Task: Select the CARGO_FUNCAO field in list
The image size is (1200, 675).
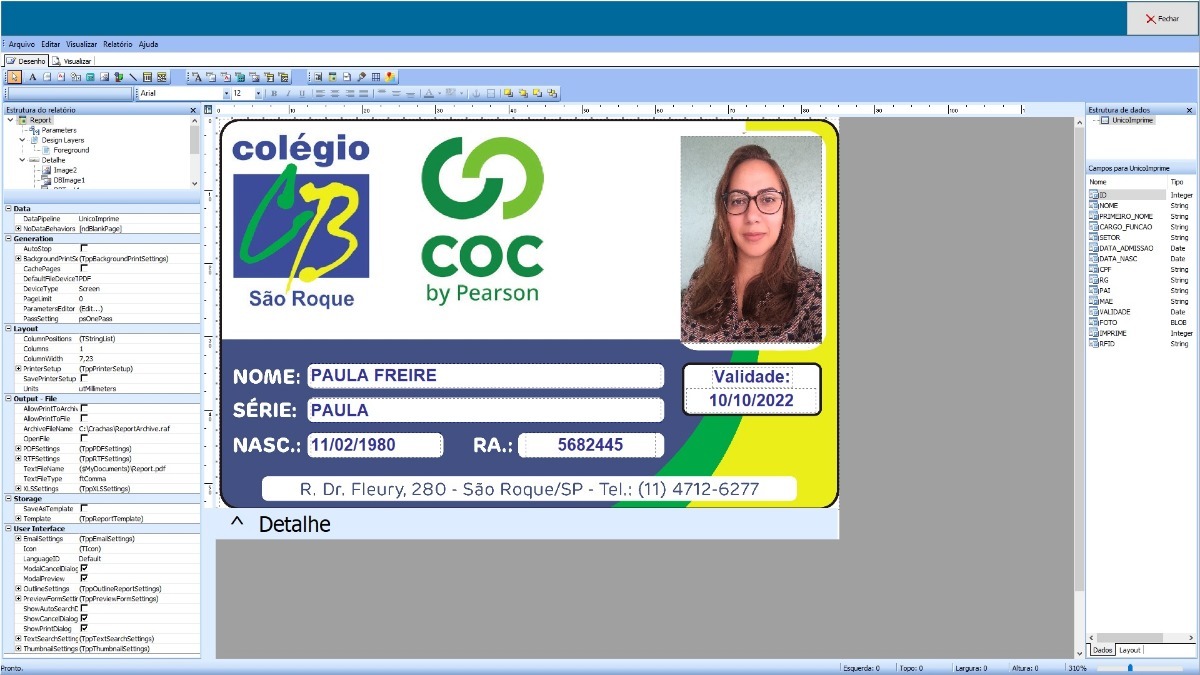Action: point(1126,227)
